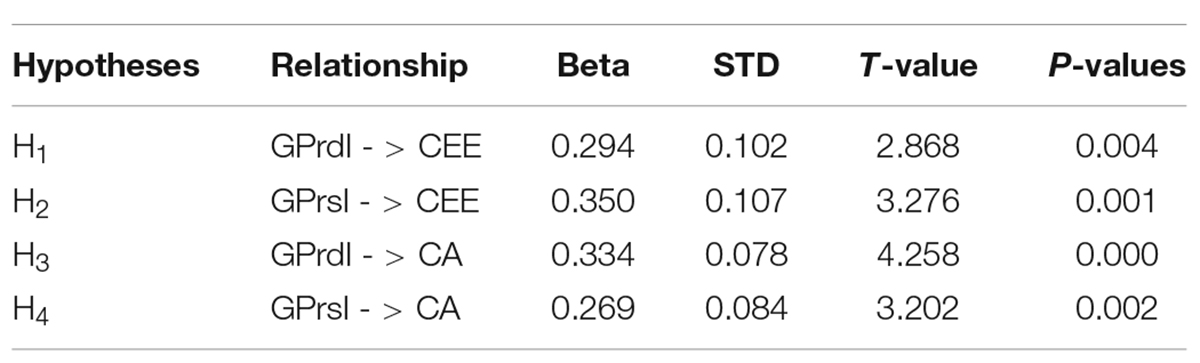Click the Beta value 0.294

(592, 148)
